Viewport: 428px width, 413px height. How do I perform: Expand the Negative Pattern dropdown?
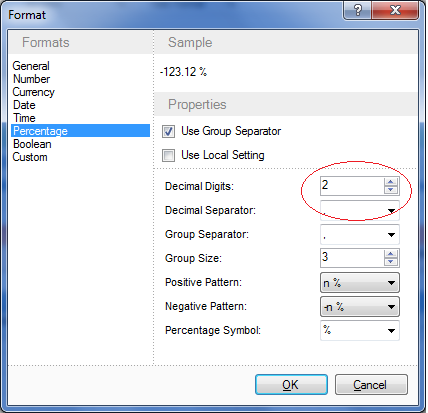(360, 307)
